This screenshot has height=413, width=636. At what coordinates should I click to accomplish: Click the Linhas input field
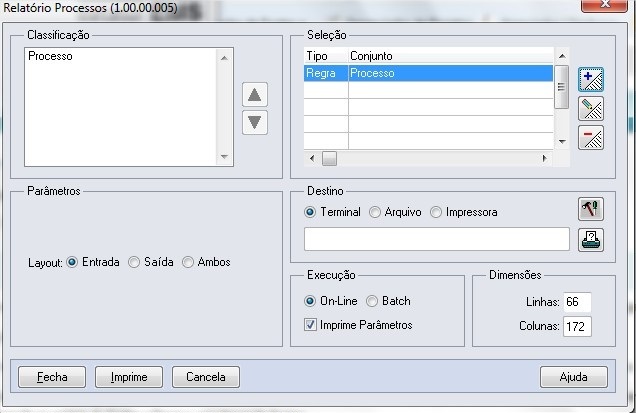click(577, 302)
